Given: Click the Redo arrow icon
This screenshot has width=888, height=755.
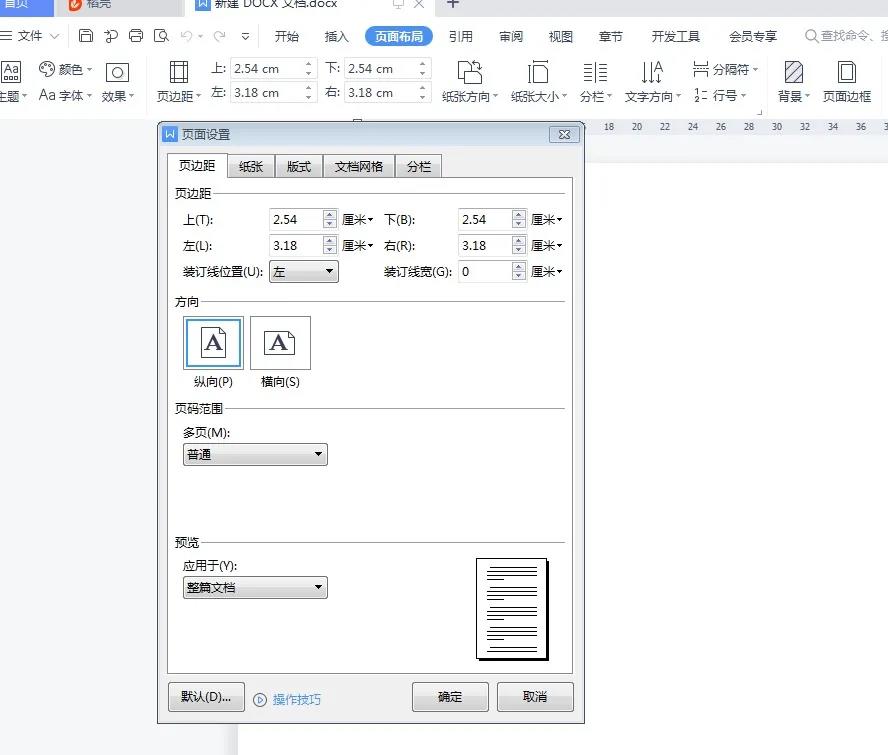Looking at the screenshot, I should (x=220, y=36).
